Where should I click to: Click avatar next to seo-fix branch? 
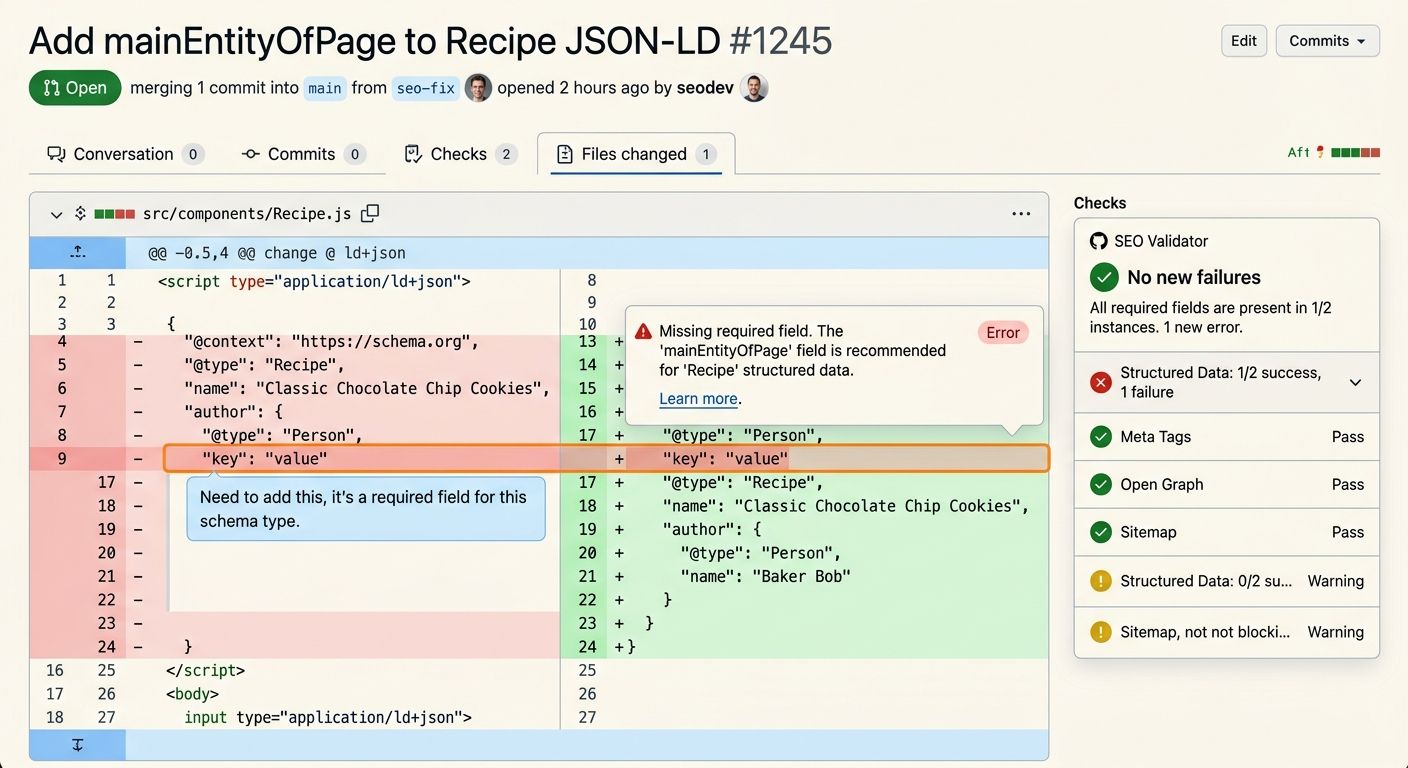(479, 88)
